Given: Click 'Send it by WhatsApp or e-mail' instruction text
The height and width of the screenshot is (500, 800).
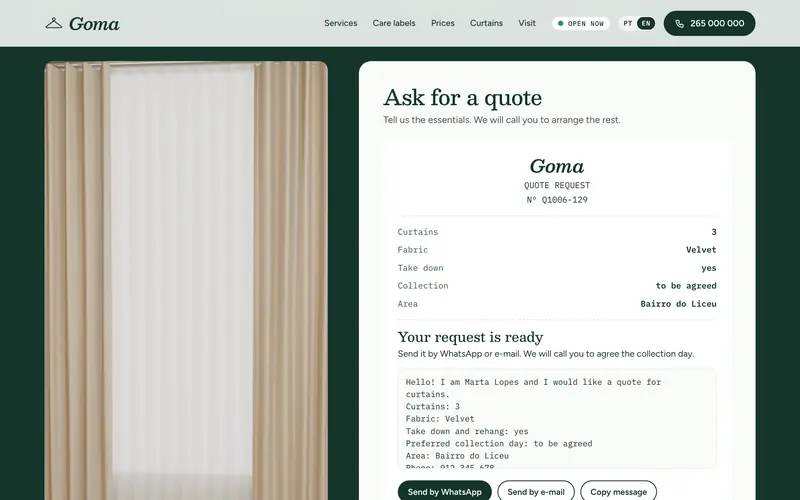Looking at the screenshot, I should pyautogui.click(x=545, y=354).
